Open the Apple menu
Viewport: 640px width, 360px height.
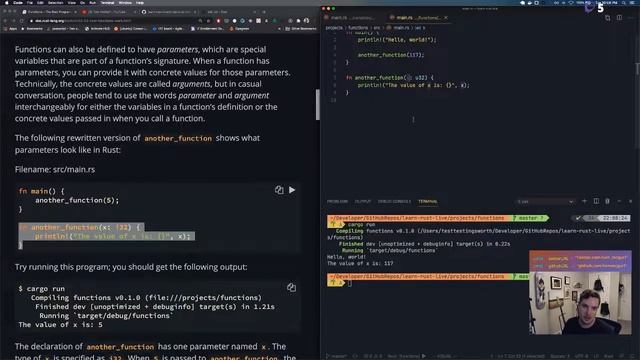pos(6,3)
